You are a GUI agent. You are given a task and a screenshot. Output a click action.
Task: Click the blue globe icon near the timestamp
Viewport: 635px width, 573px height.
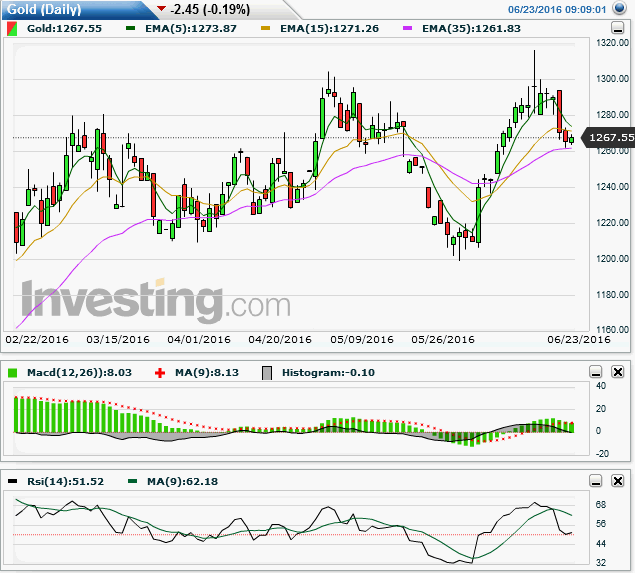(x=620, y=8)
